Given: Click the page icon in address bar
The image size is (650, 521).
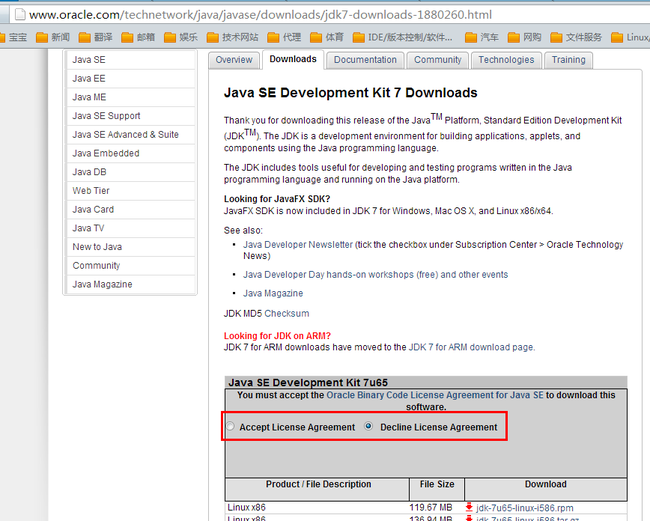Looking at the screenshot, I should pos(19,15).
